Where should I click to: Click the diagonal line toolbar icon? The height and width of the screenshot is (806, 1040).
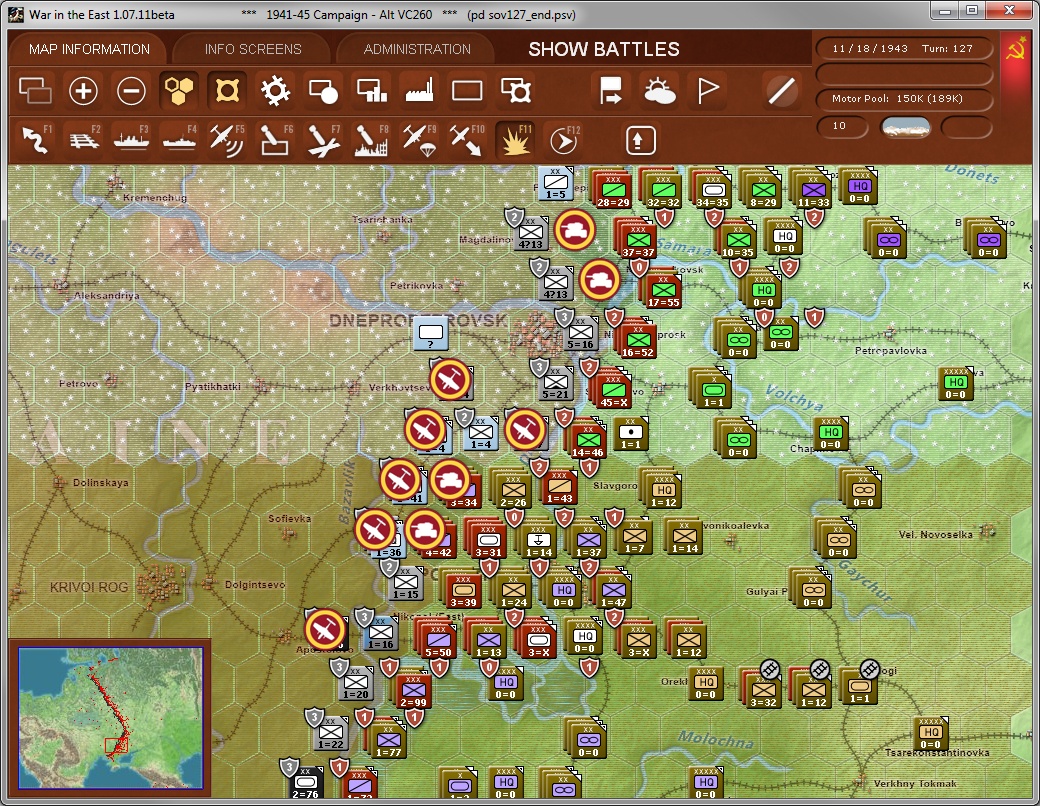(x=781, y=91)
